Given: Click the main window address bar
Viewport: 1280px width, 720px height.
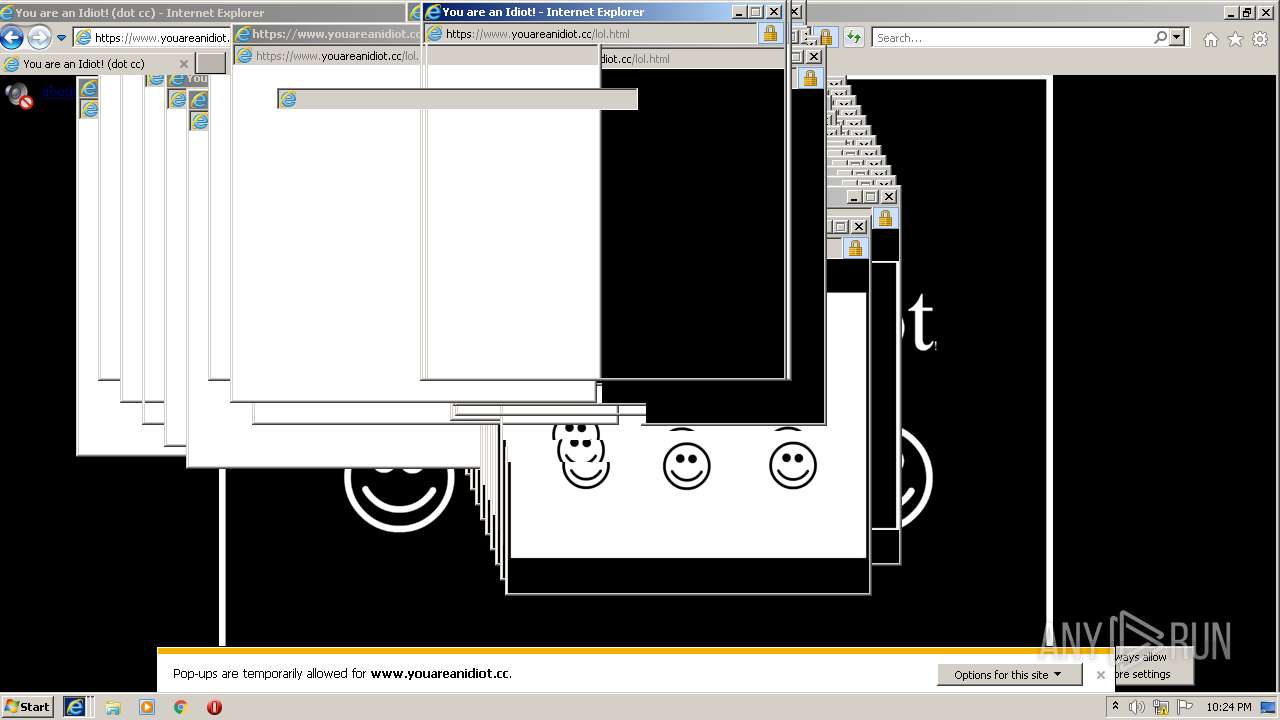Looking at the screenshot, I should 152,38.
